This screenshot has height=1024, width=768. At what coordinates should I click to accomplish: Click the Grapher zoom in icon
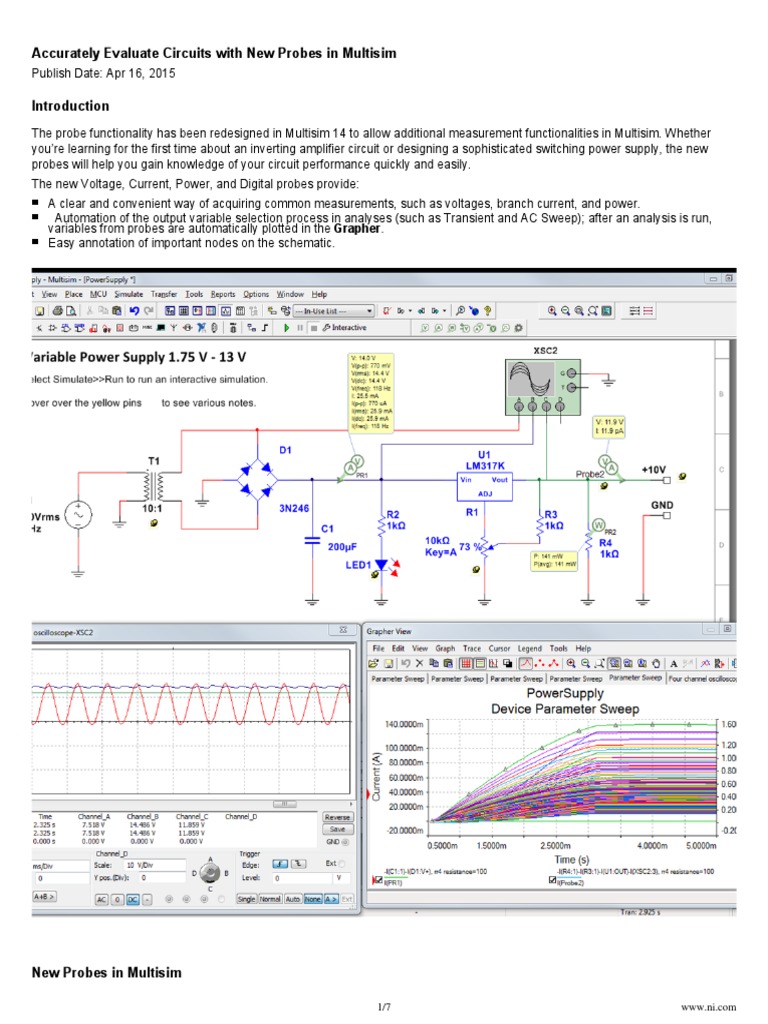pos(571,664)
